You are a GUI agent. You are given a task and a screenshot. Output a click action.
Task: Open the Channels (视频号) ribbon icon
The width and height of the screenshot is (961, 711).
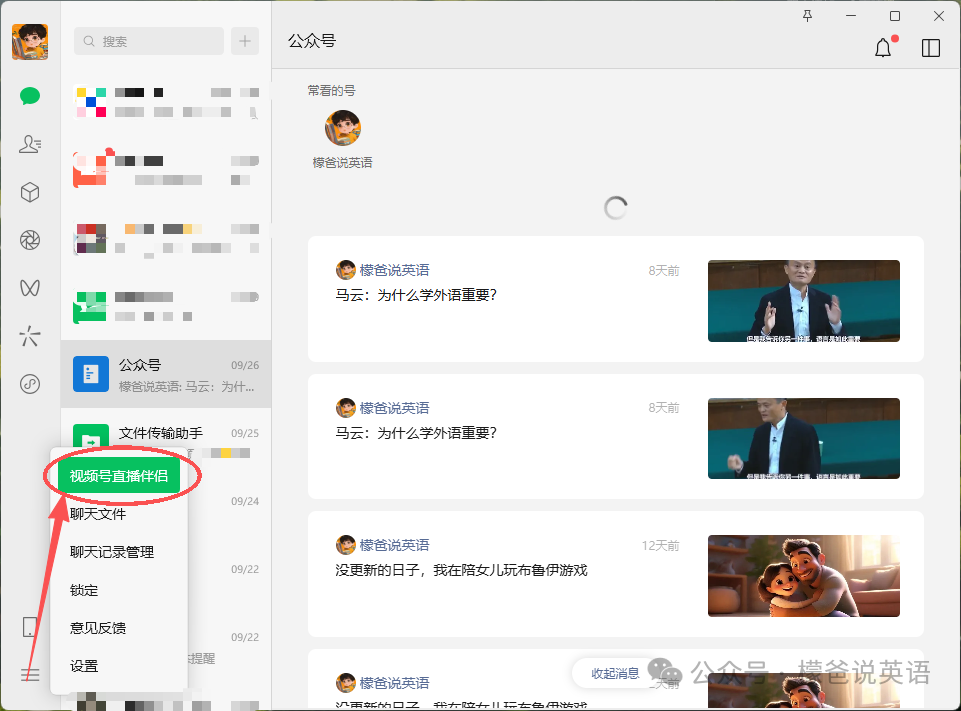[x=30, y=288]
